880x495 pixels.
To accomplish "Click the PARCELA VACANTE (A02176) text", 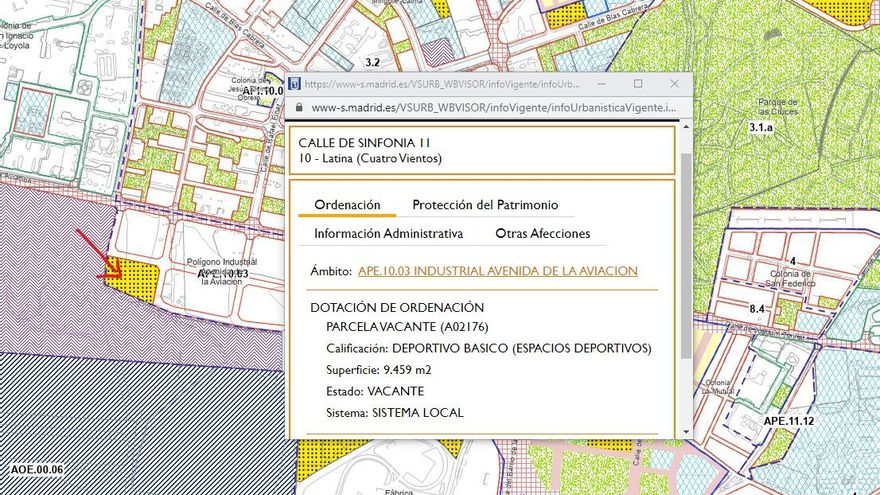I will click(407, 327).
